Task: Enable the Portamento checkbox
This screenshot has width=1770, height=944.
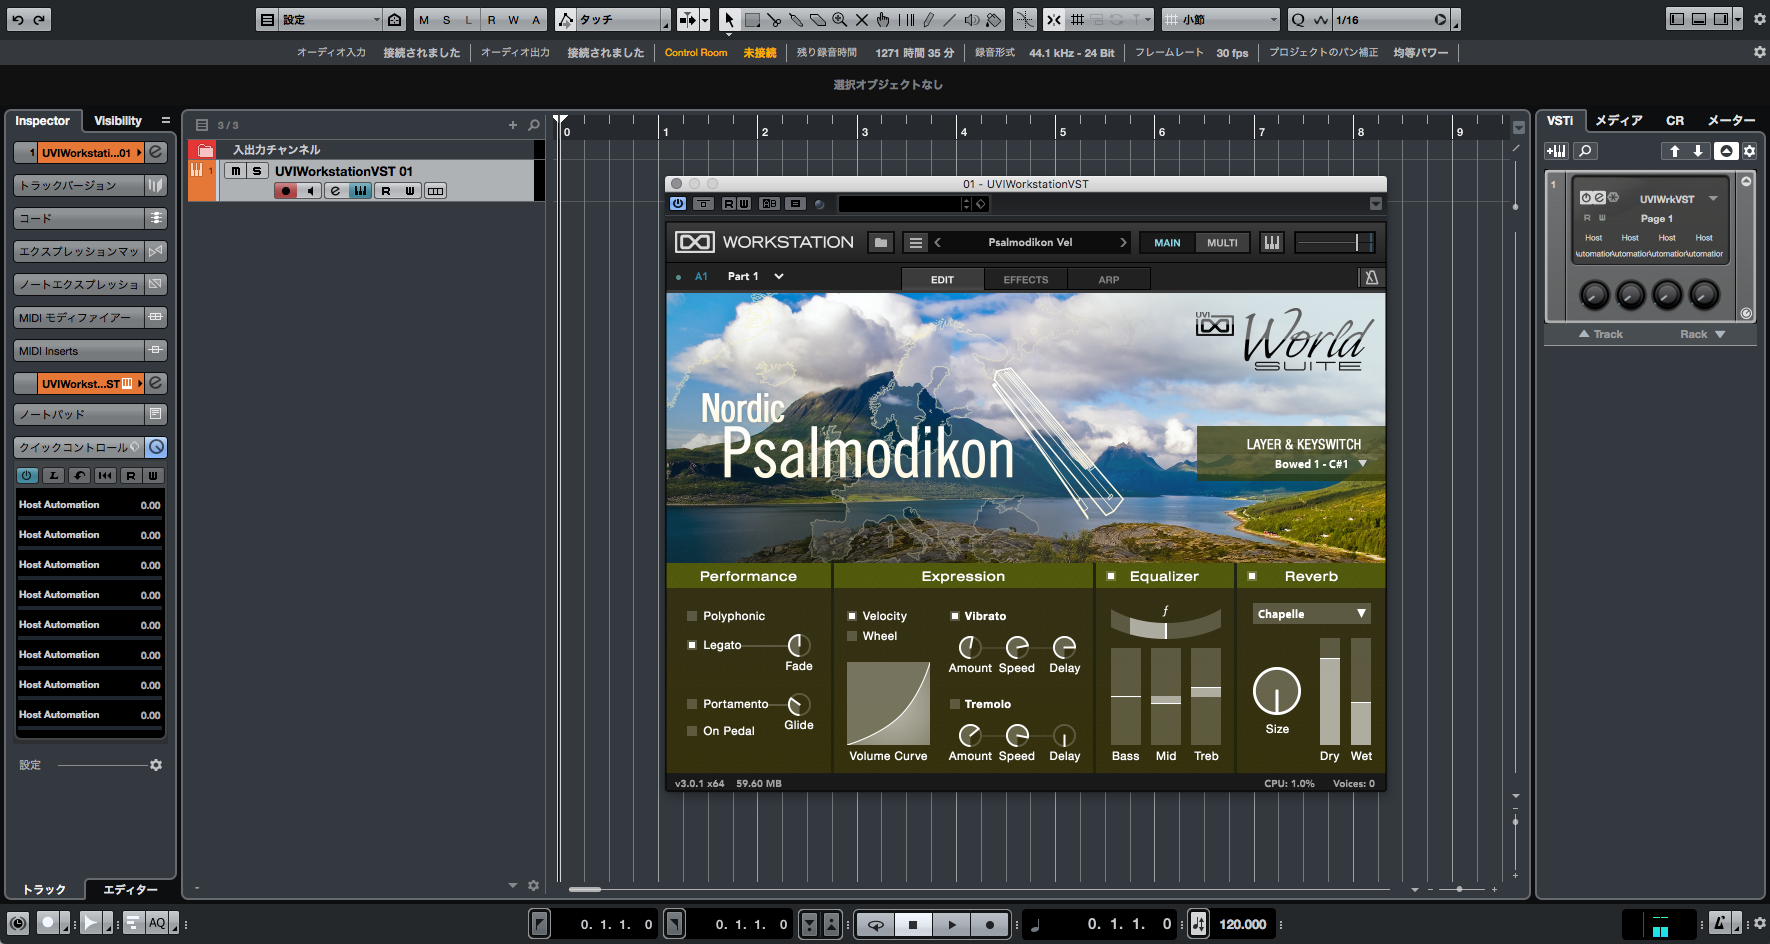Action: pos(692,704)
